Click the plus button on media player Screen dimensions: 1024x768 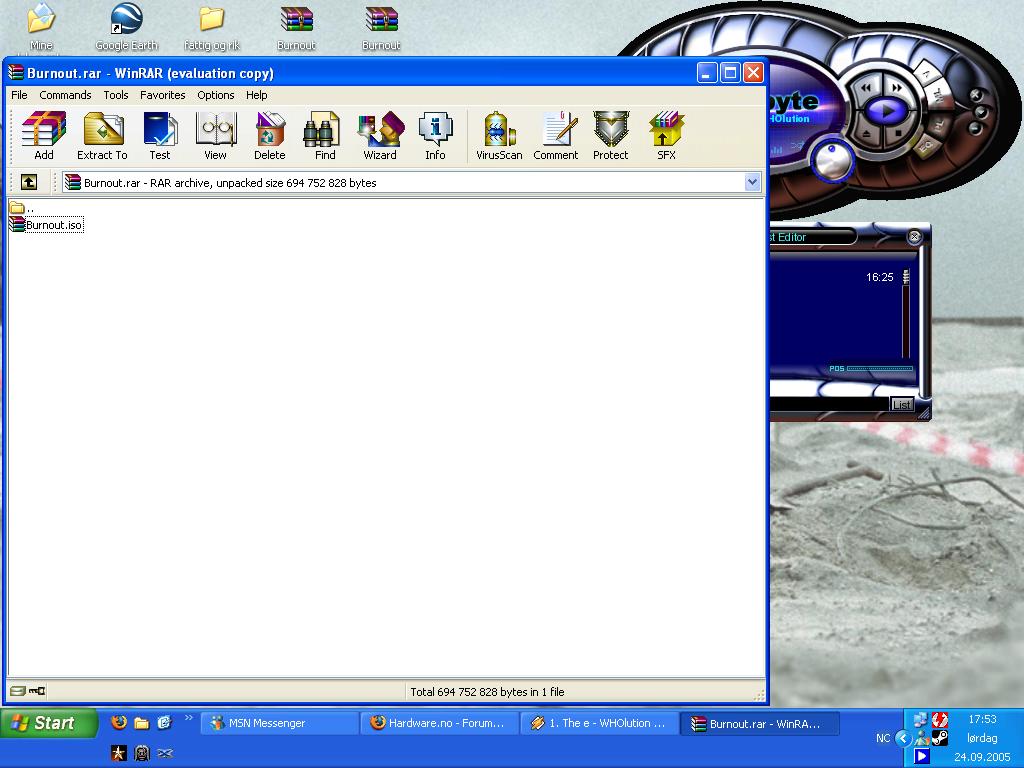point(975,95)
